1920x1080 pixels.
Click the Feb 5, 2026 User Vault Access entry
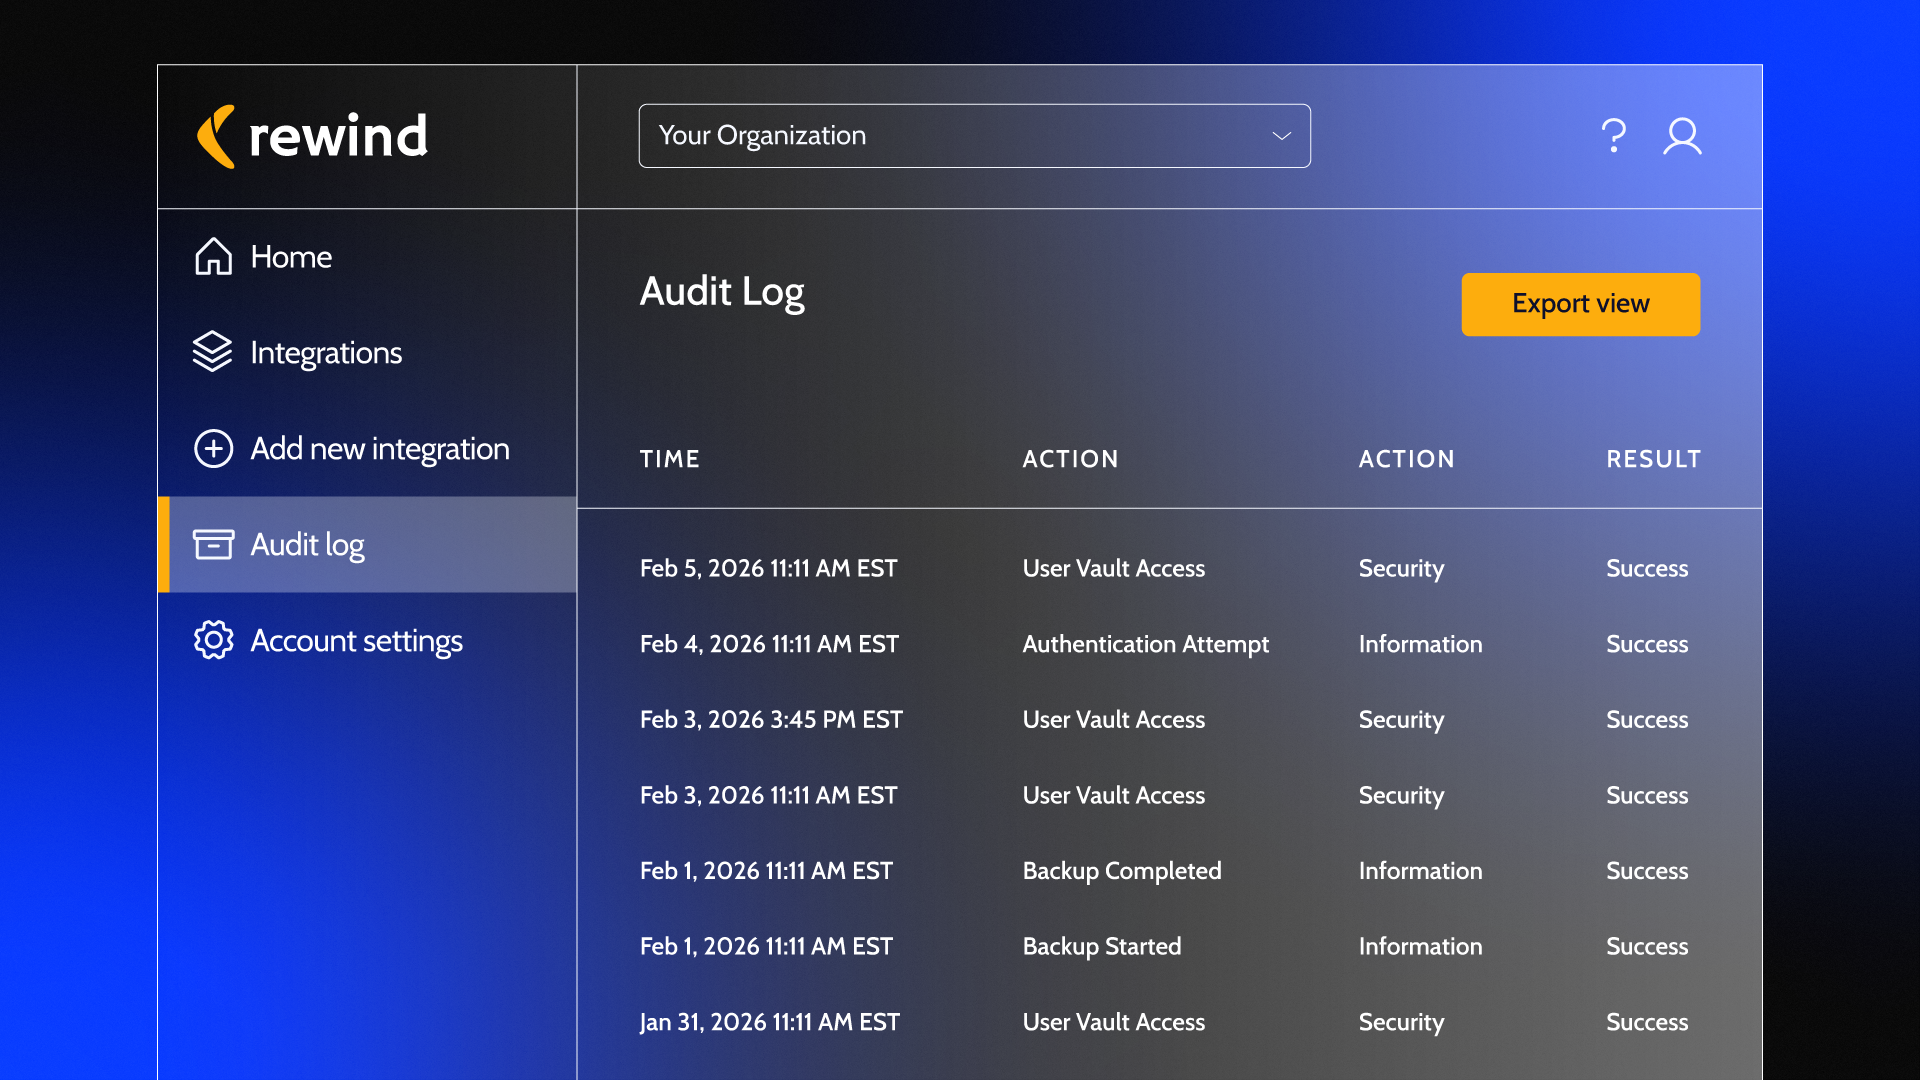(1113, 568)
